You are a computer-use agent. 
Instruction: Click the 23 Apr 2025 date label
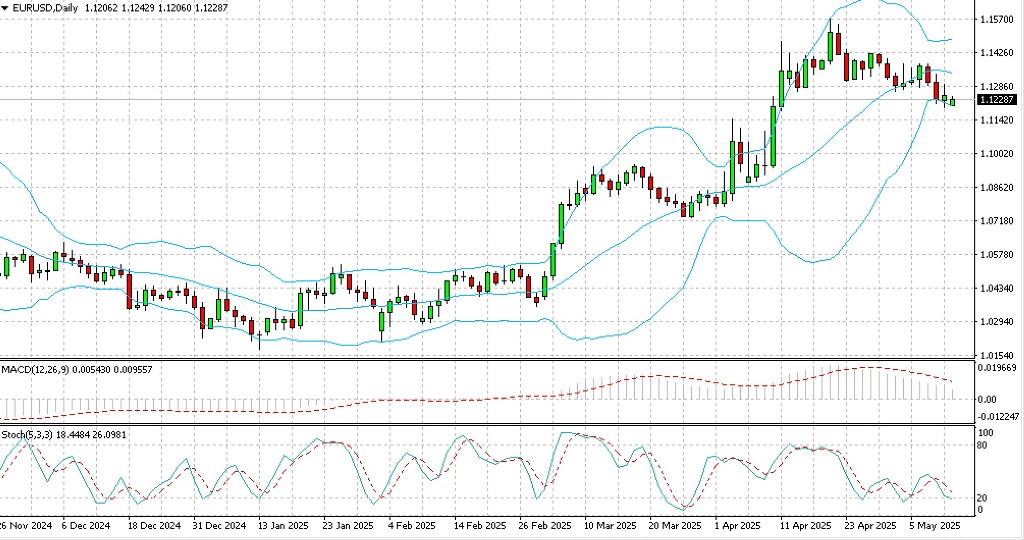click(x=871, y=526)
